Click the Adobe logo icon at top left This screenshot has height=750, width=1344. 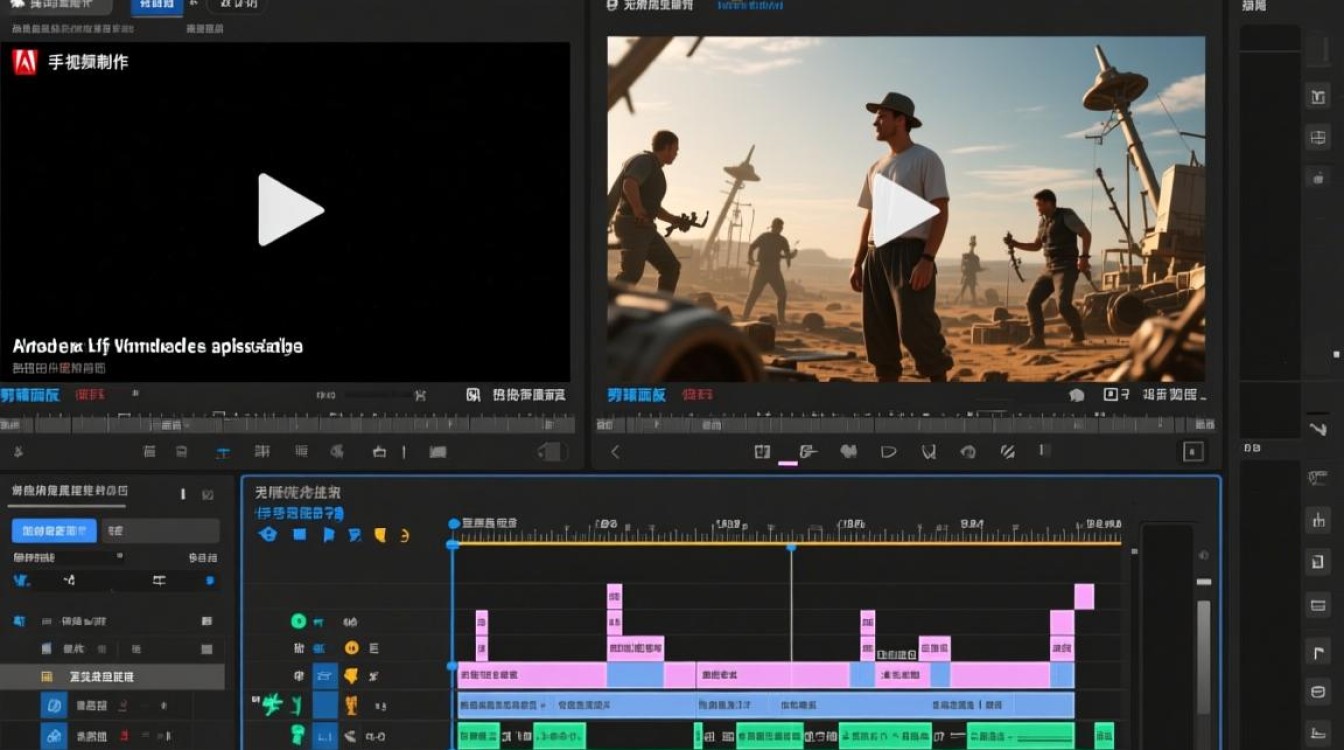(x=25, y=62)
